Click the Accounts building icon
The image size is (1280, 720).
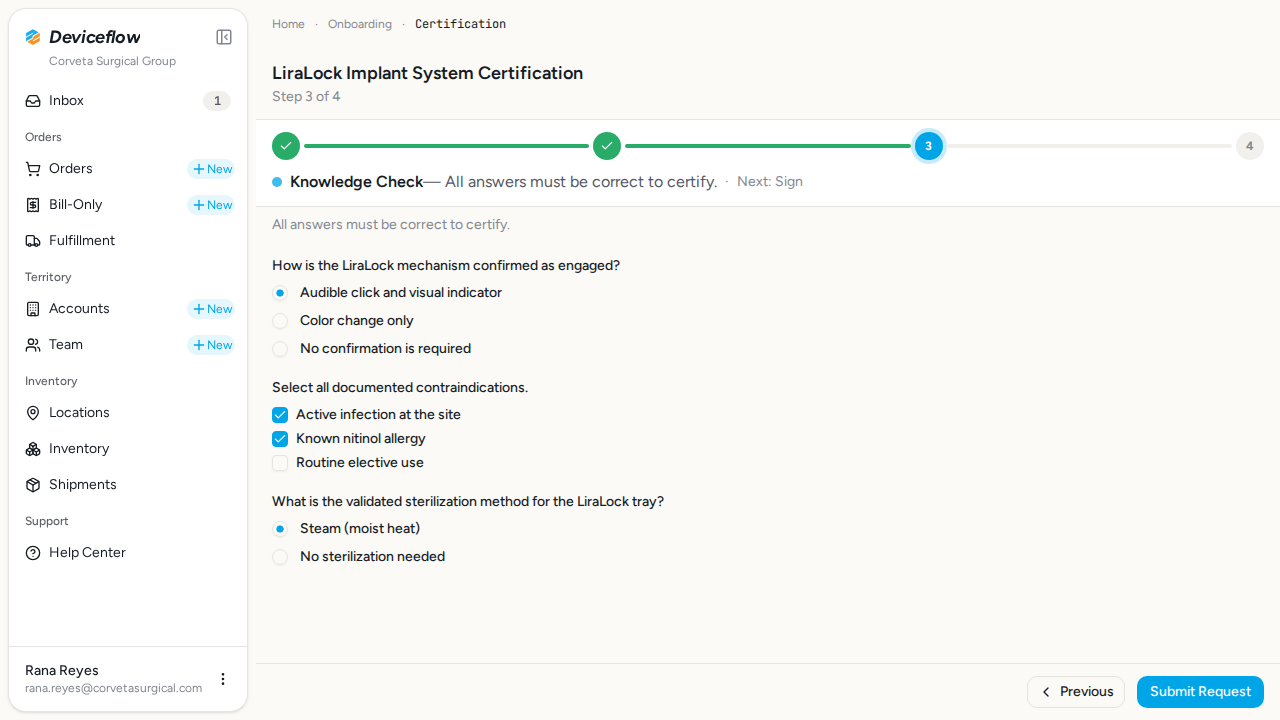(33, 309)
